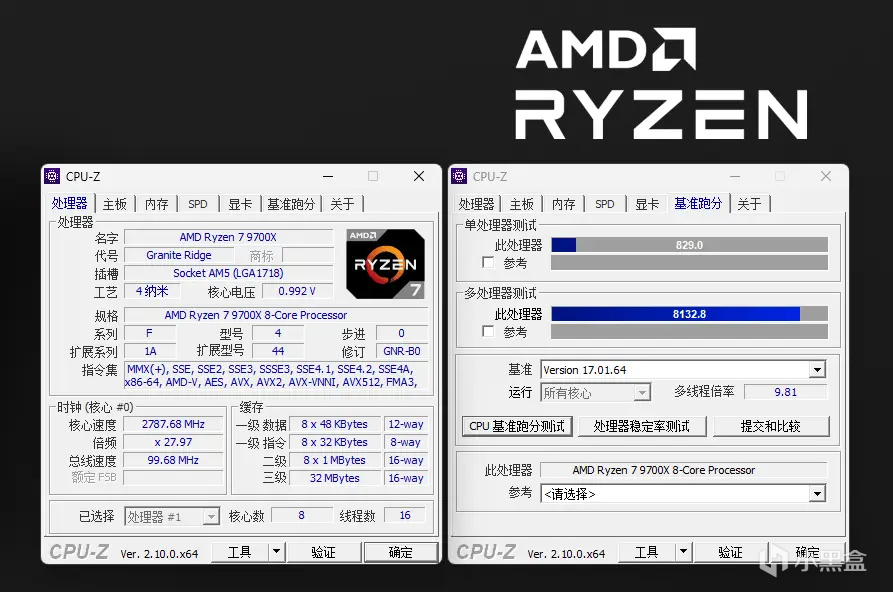Click 验证 button in right window
The image size is (893, 592).
point(731,552)
